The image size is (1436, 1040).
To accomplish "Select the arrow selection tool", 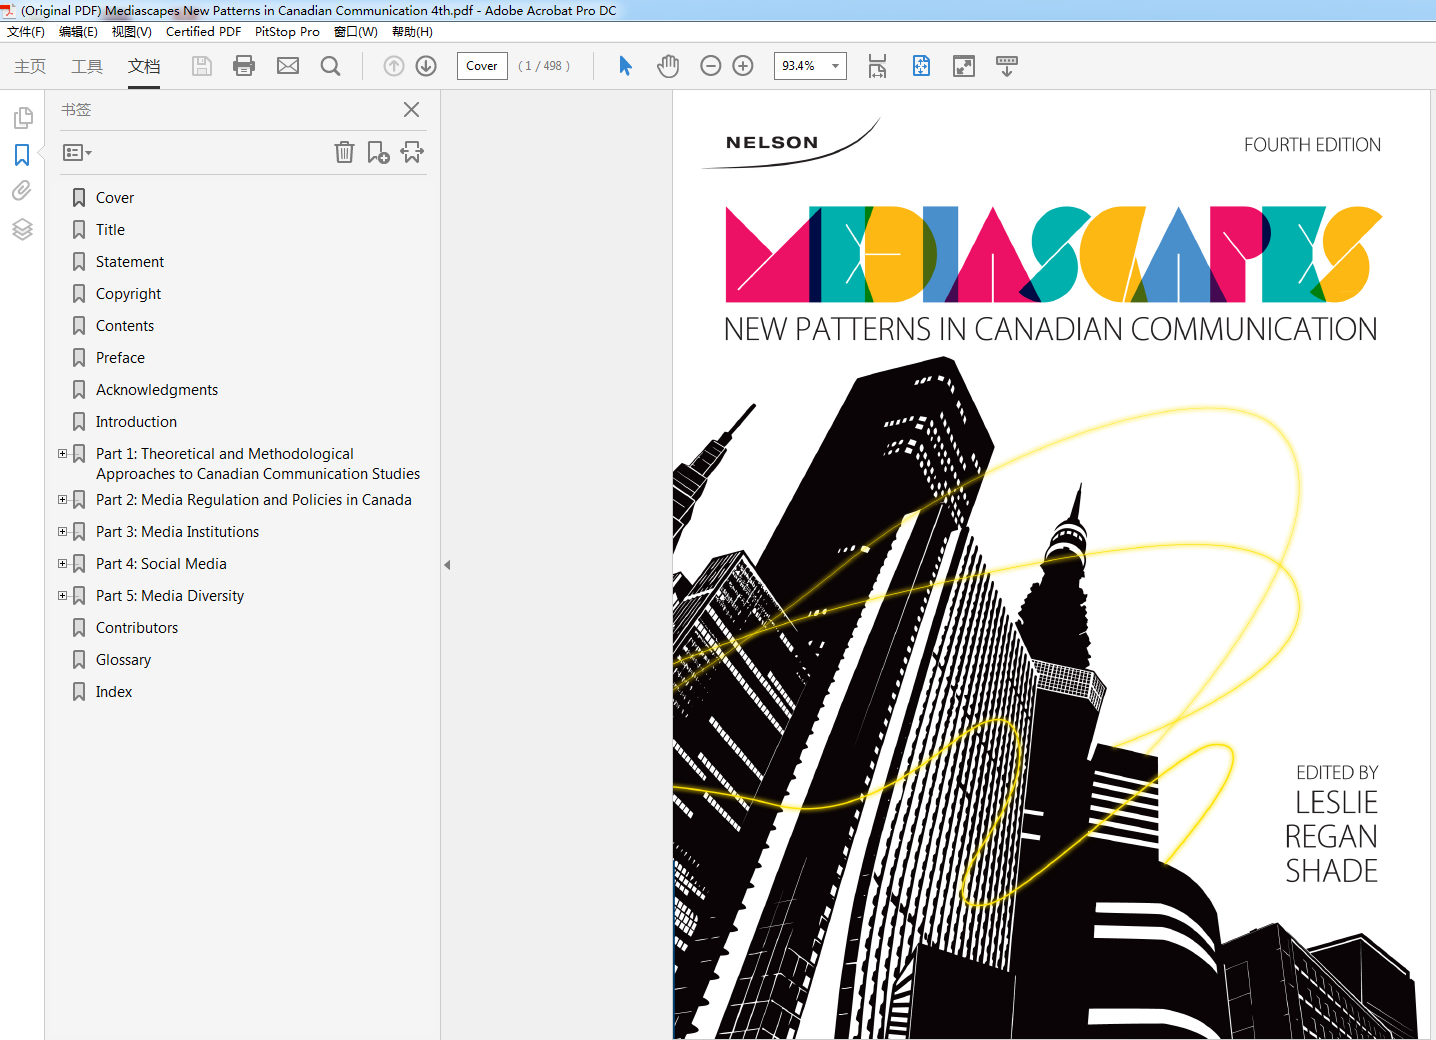I will coord(625,66).
